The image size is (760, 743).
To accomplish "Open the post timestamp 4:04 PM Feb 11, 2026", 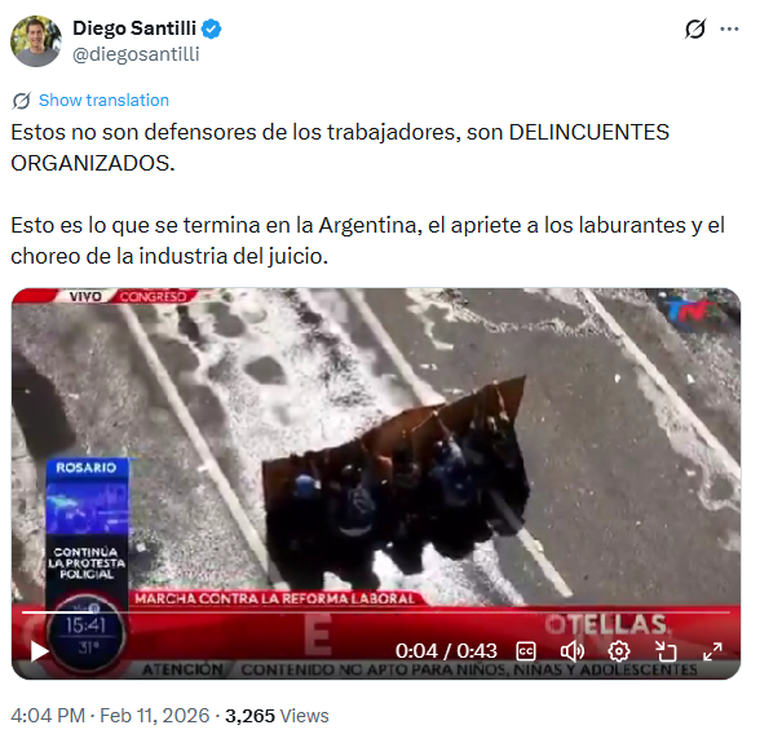I will point(110,715).
